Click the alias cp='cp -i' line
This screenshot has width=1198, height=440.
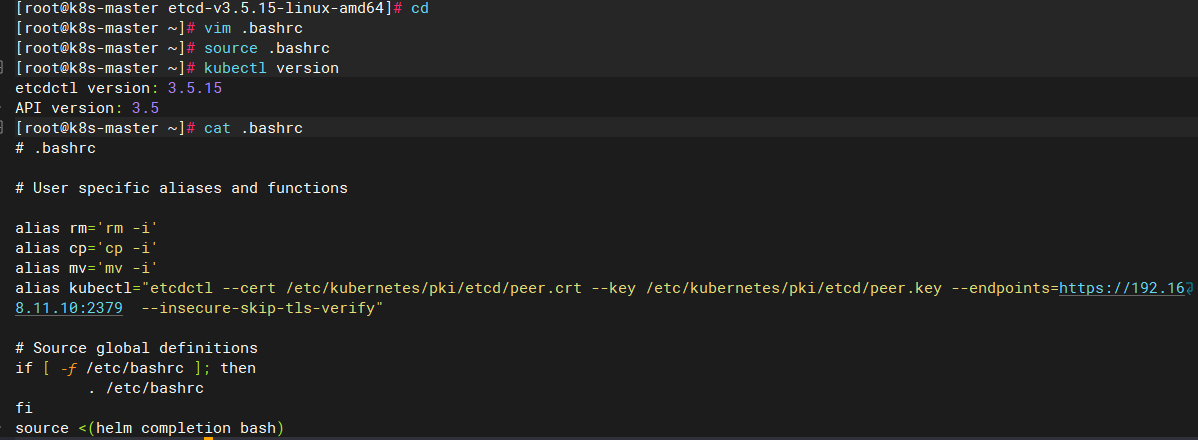pyautogui.click(x=86, y=248)
